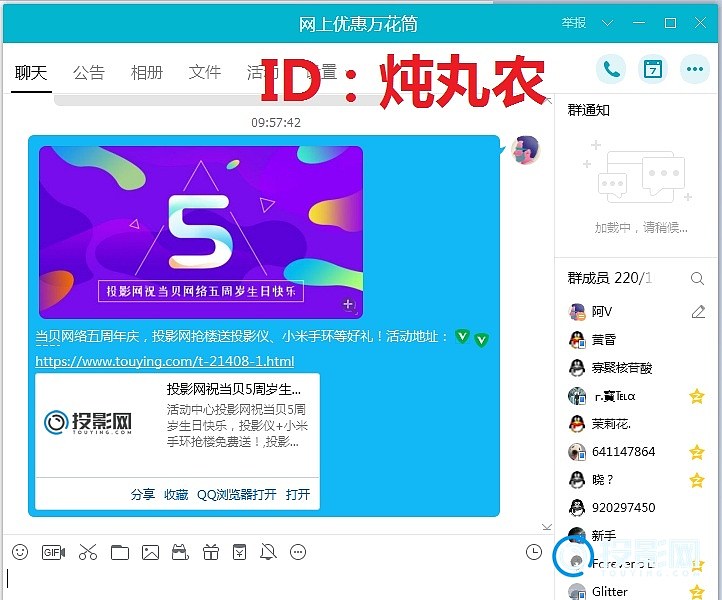
Task: Click the avatar of member 920297450
Action: click(577, 507)
